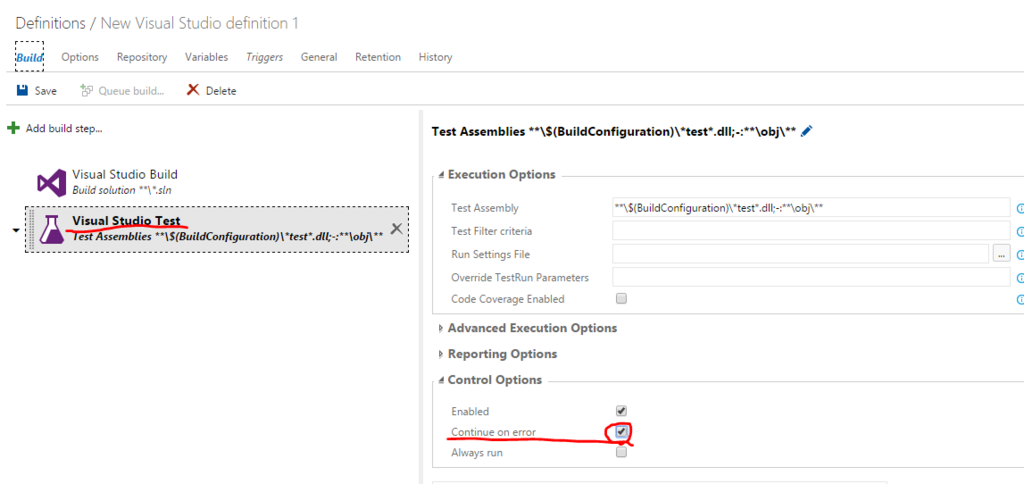The height and width of the screenshot is (484, 1024).
Task: Toggle the Code Coverage Enabled checkbox
Action: (621, 298)
